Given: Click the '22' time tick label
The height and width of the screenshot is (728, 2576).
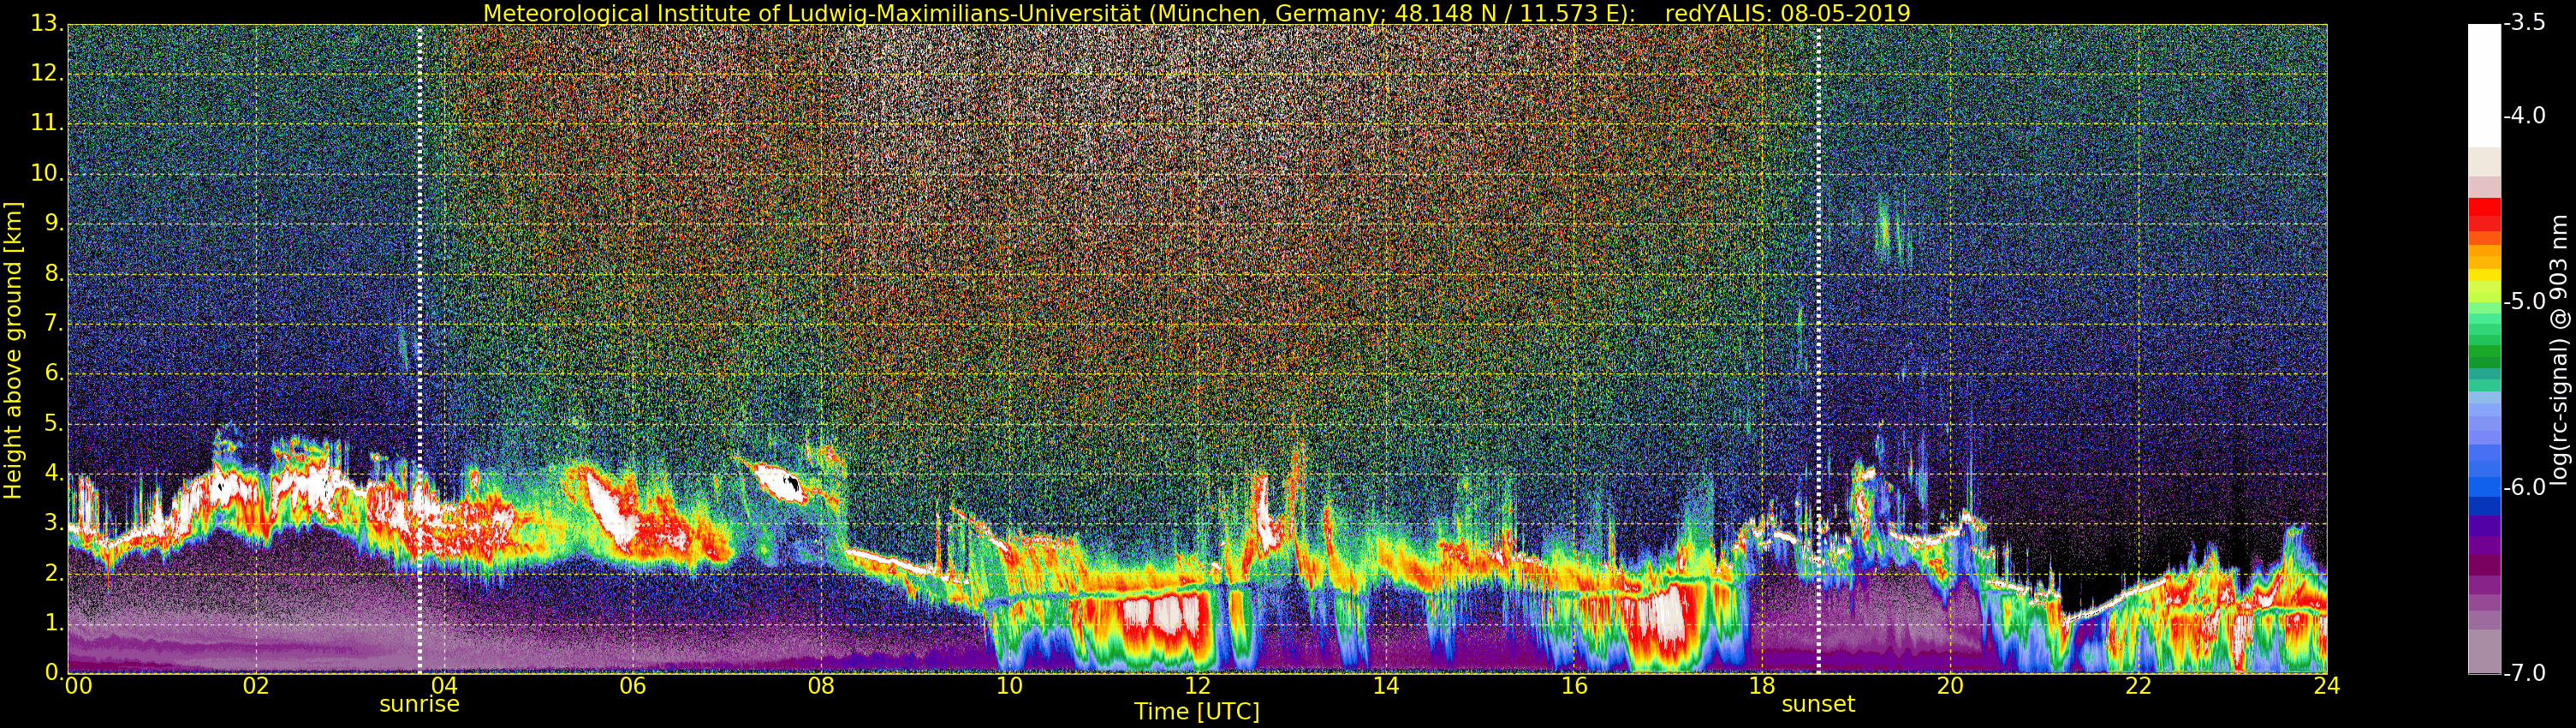Looking at the screenshot, I should click(x=2138, y=685).
